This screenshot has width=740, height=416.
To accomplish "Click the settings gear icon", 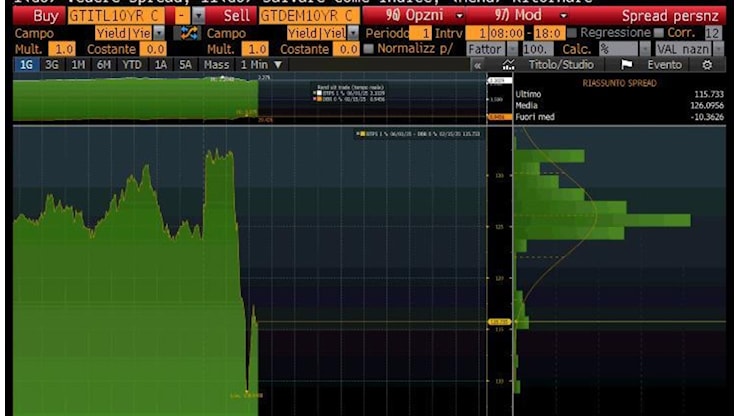I will [706, 65].
